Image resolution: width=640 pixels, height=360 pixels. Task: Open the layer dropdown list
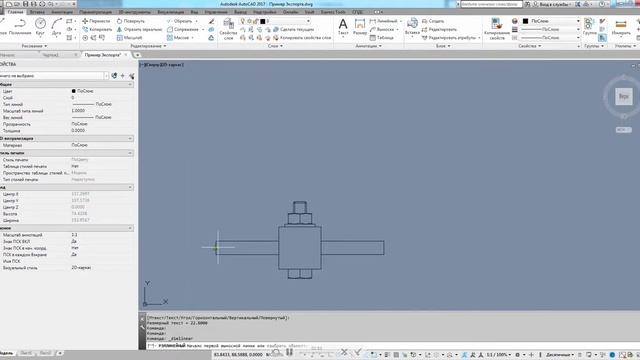coord(308,21)
